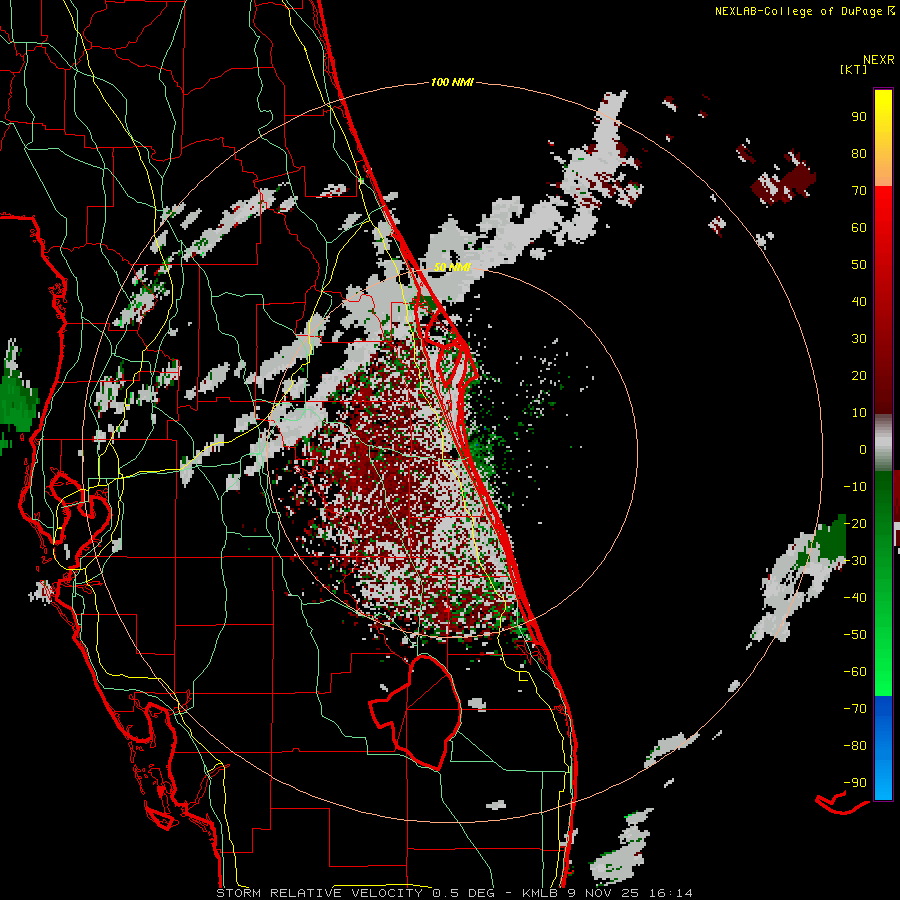Select the 40 value on the velocity scale
This screenshot has width=900, height=900.
coord(859,301)
